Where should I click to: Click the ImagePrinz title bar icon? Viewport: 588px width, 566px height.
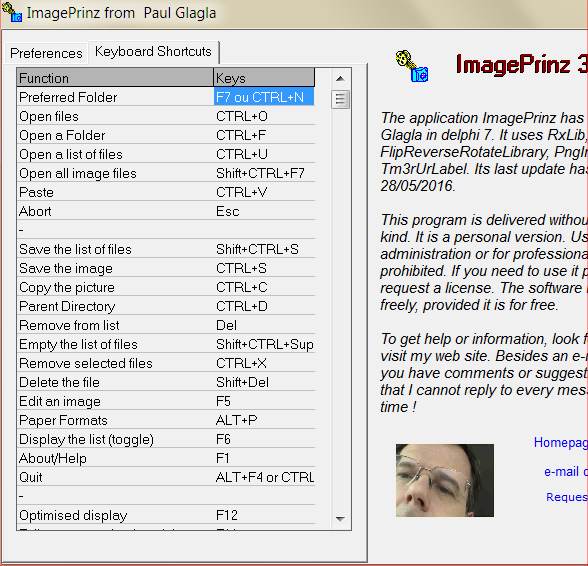pyautogui.click(x=12, y=12)
